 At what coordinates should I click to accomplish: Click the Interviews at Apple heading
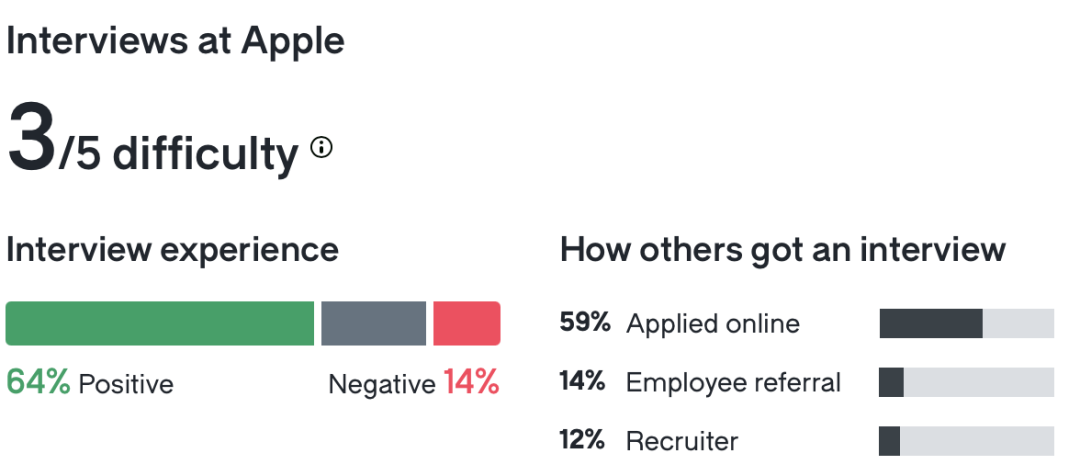click(175, 41)
